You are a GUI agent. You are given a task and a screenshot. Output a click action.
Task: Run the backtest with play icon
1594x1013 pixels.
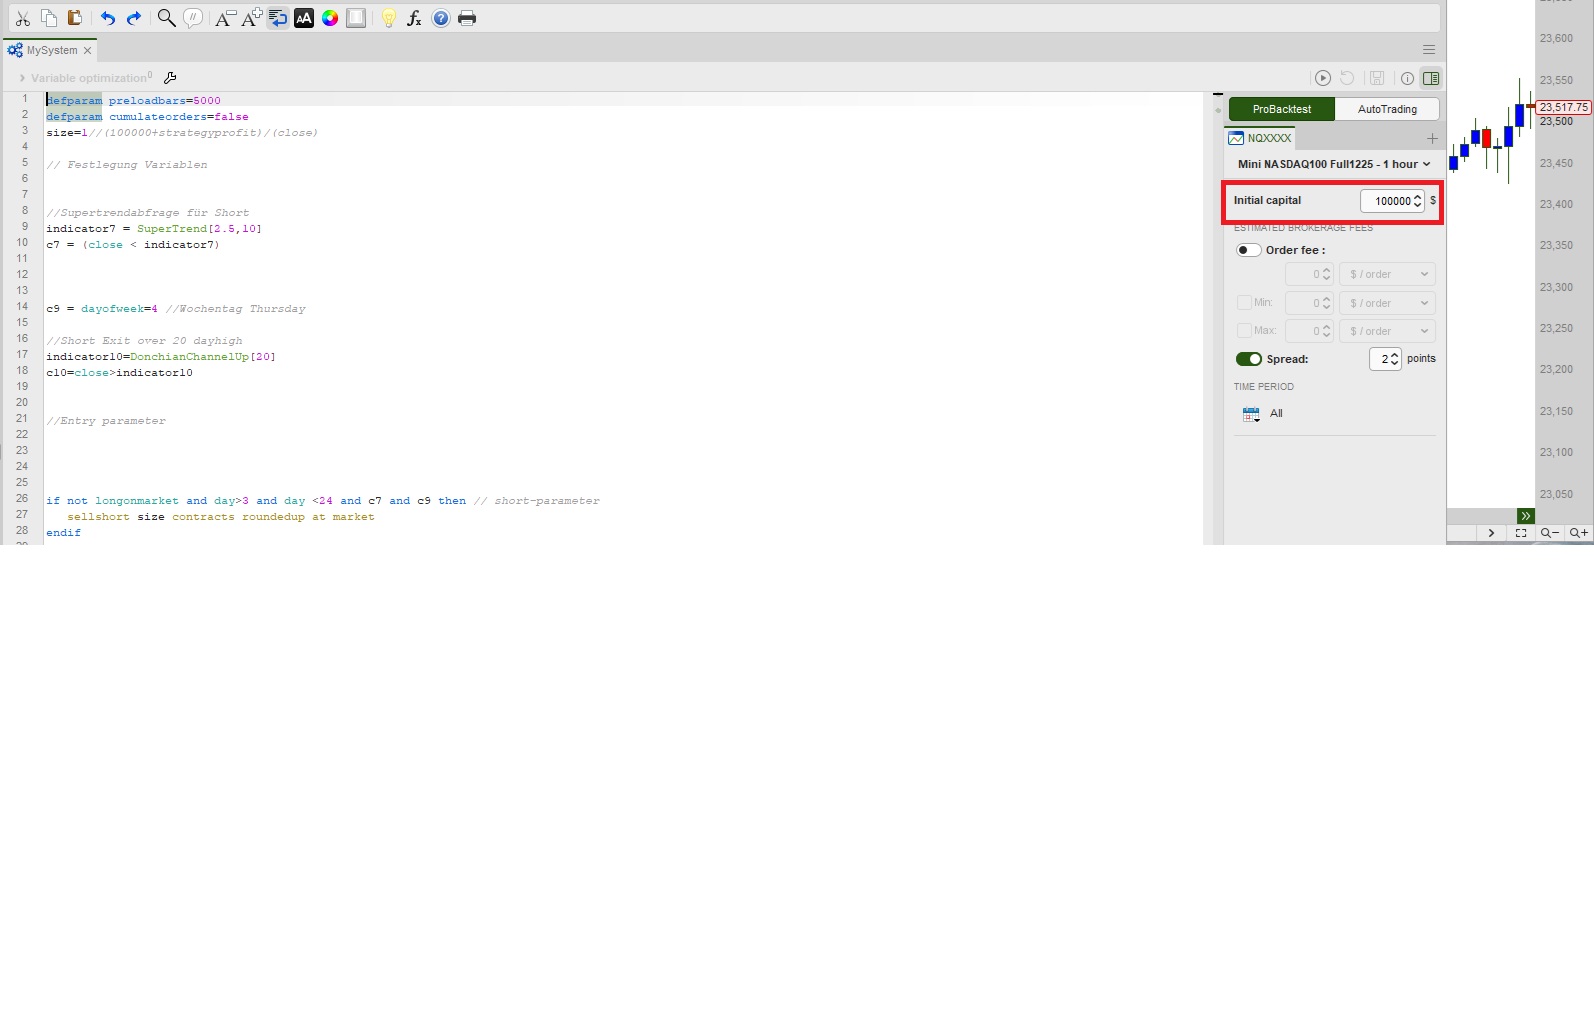[x=1323, y=78]
